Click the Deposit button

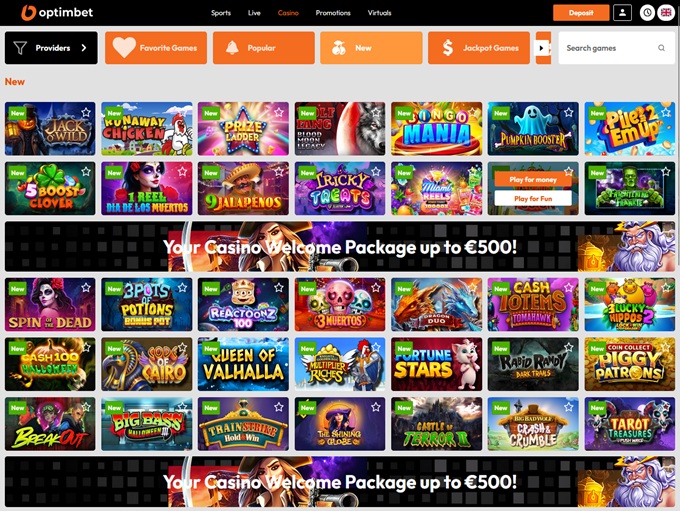coord(581,13)
